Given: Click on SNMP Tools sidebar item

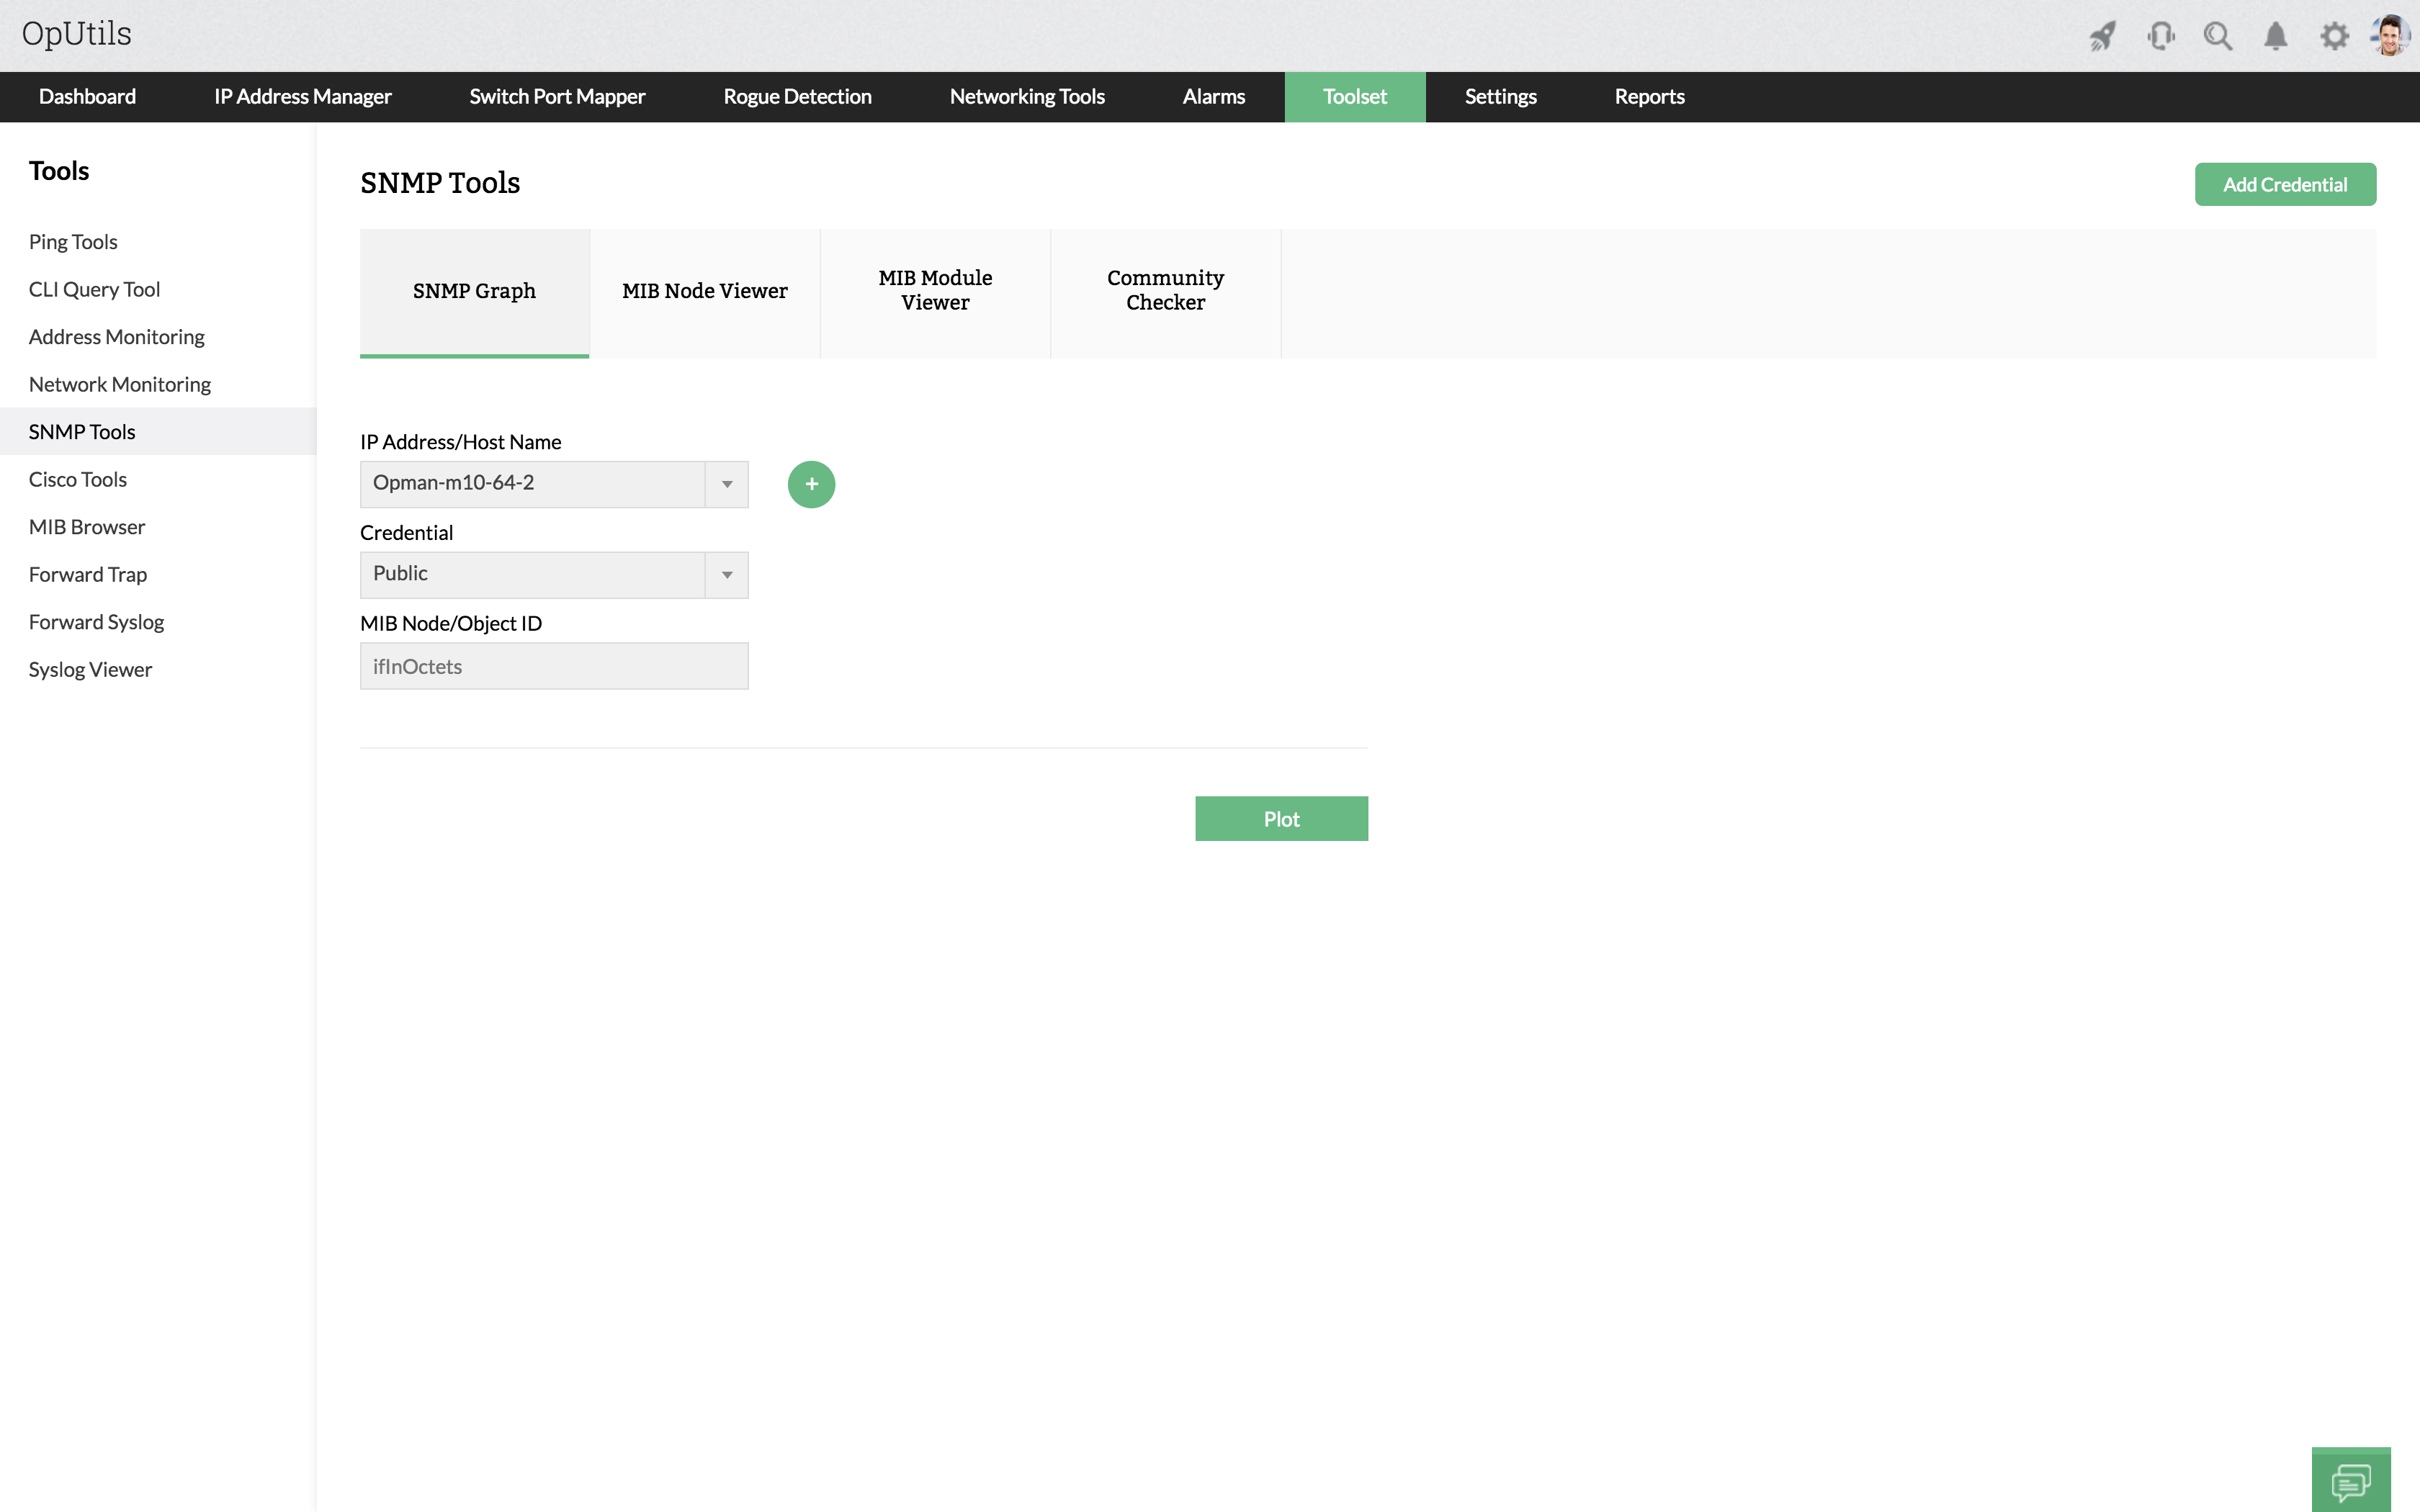Looking at the screenshot, I should (x=82, y=431).
